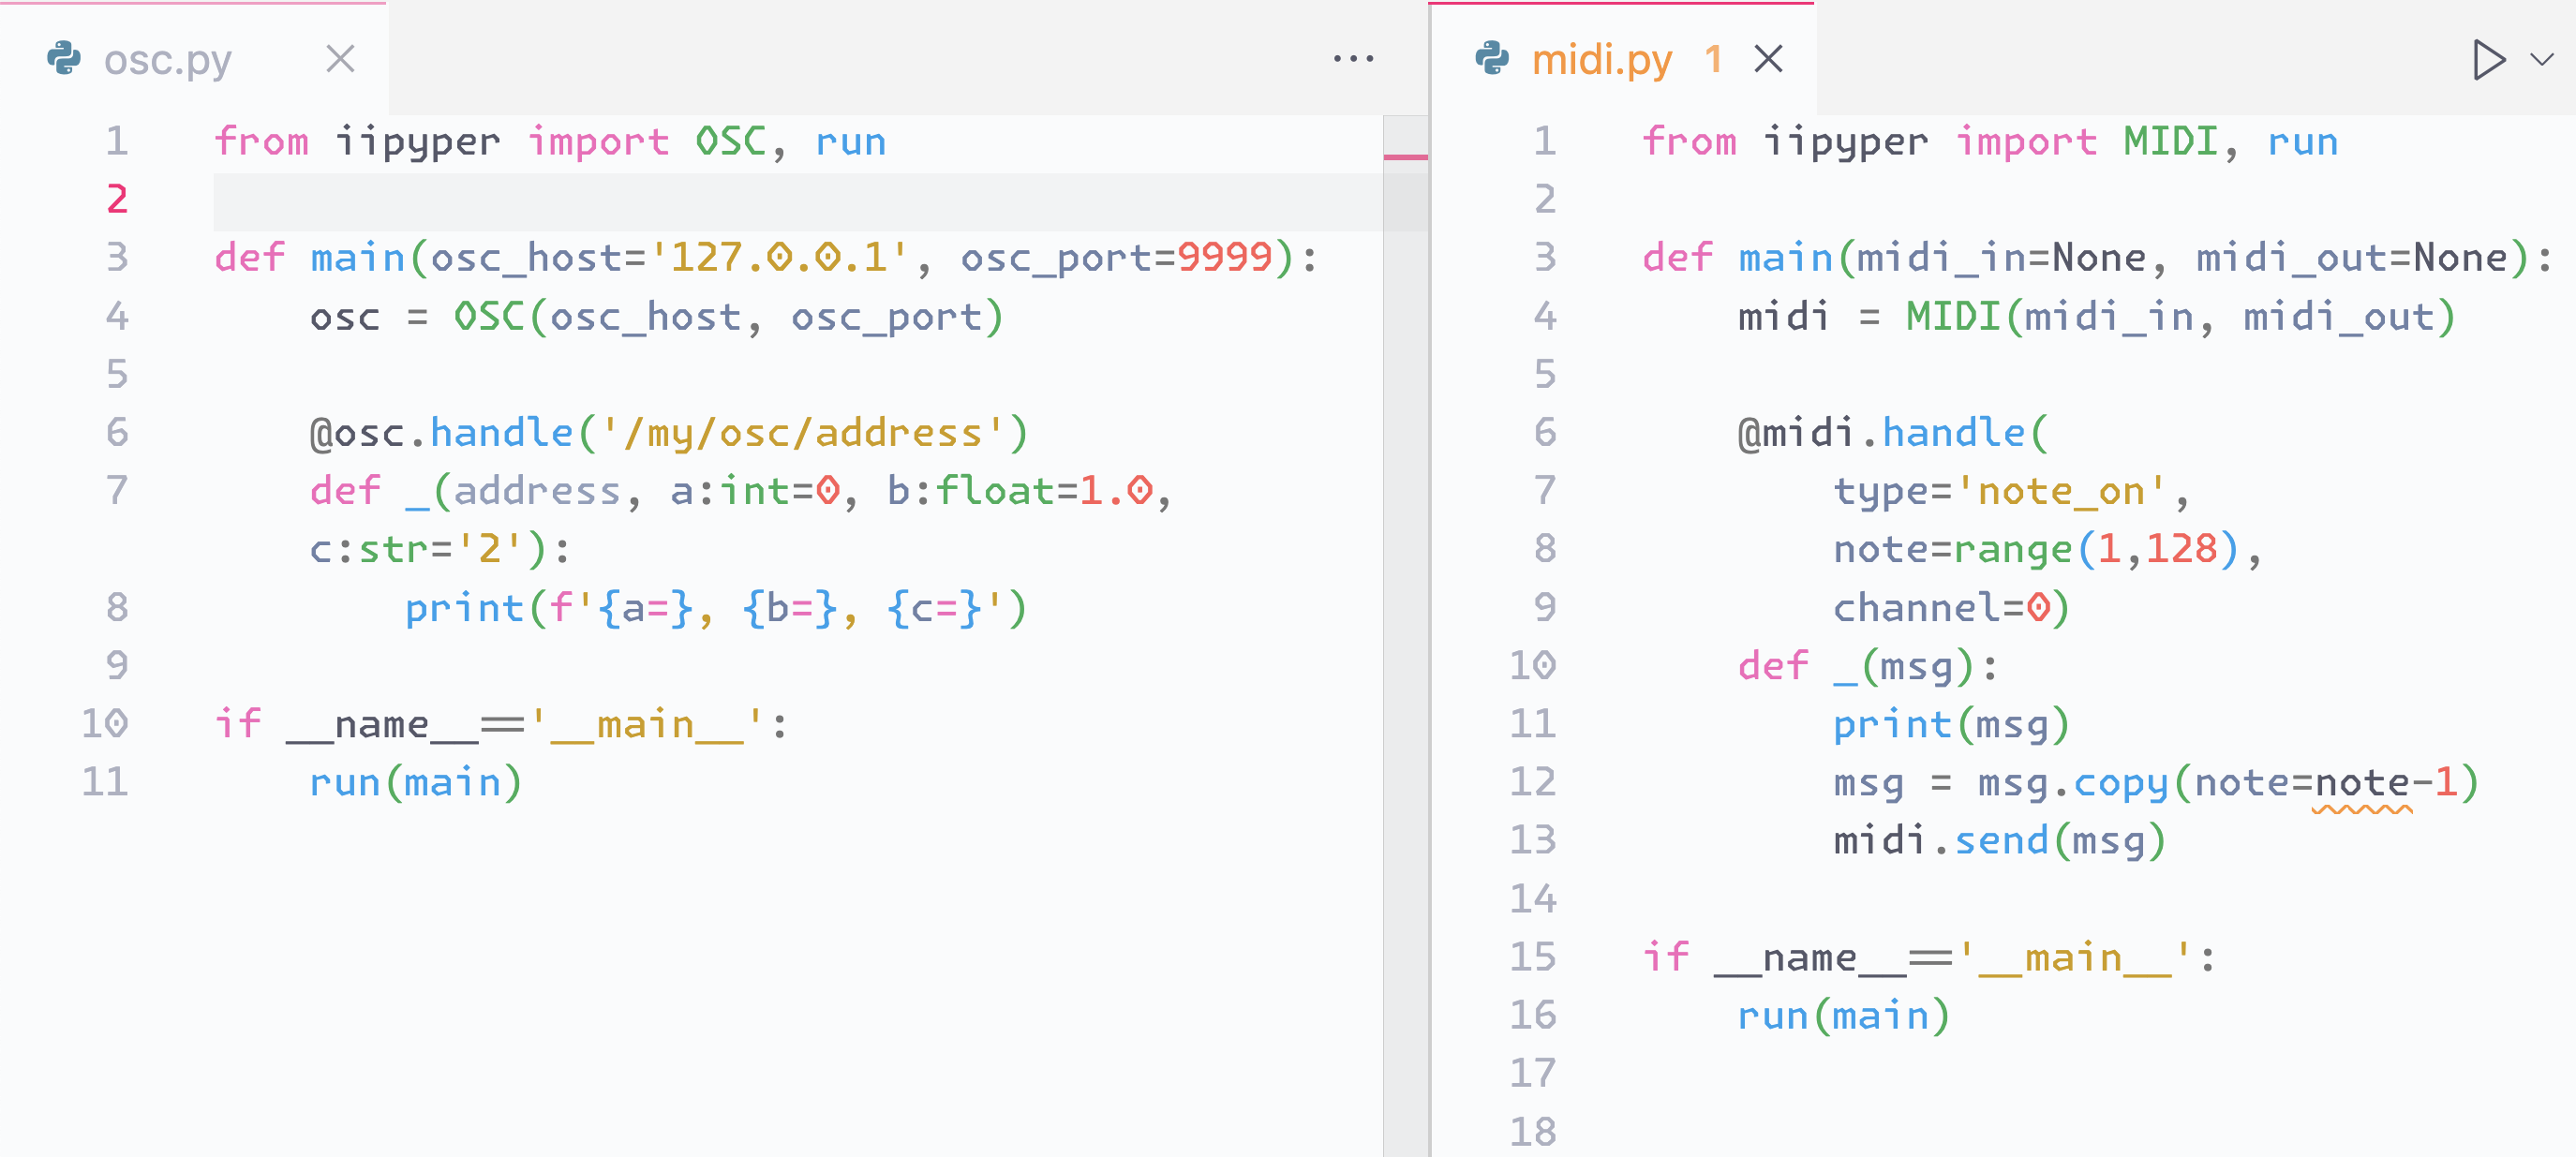Click the problem count badge on midi.py tab
Image resolution: width=2576 pixels, height=1157 pixels.
pos(1713,60)
